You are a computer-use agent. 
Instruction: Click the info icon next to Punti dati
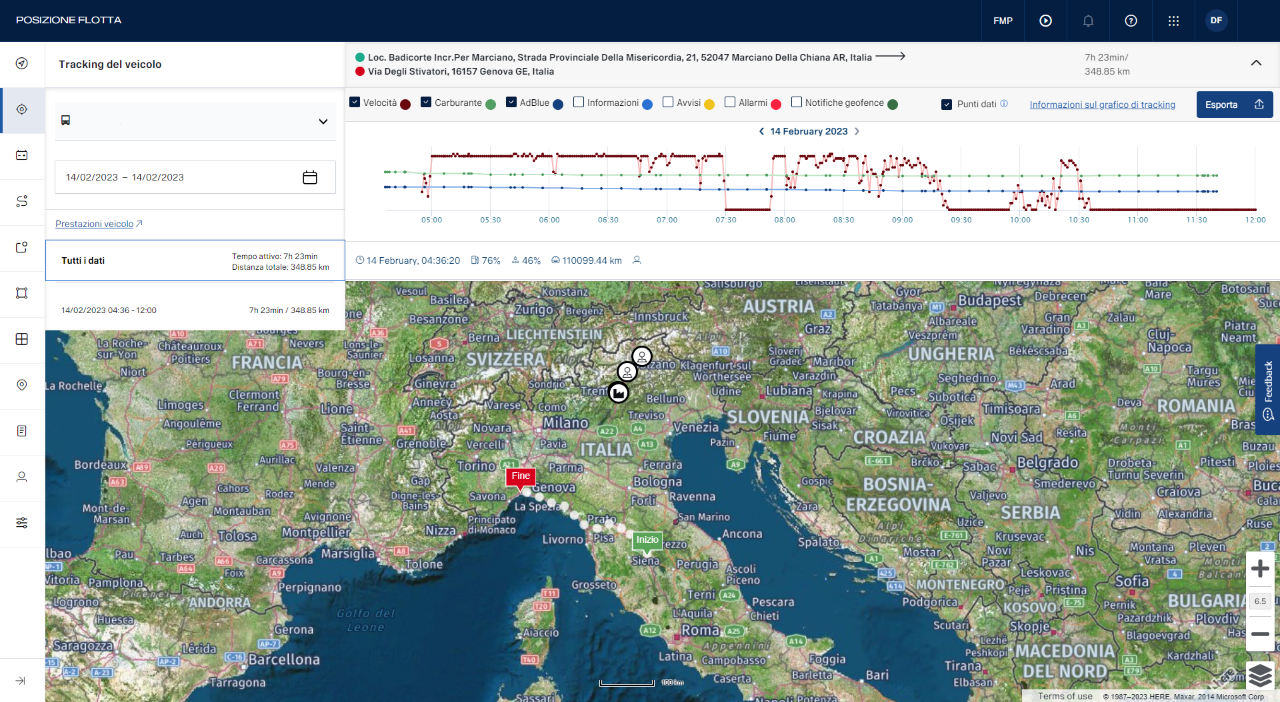[x=1004, y=103]
